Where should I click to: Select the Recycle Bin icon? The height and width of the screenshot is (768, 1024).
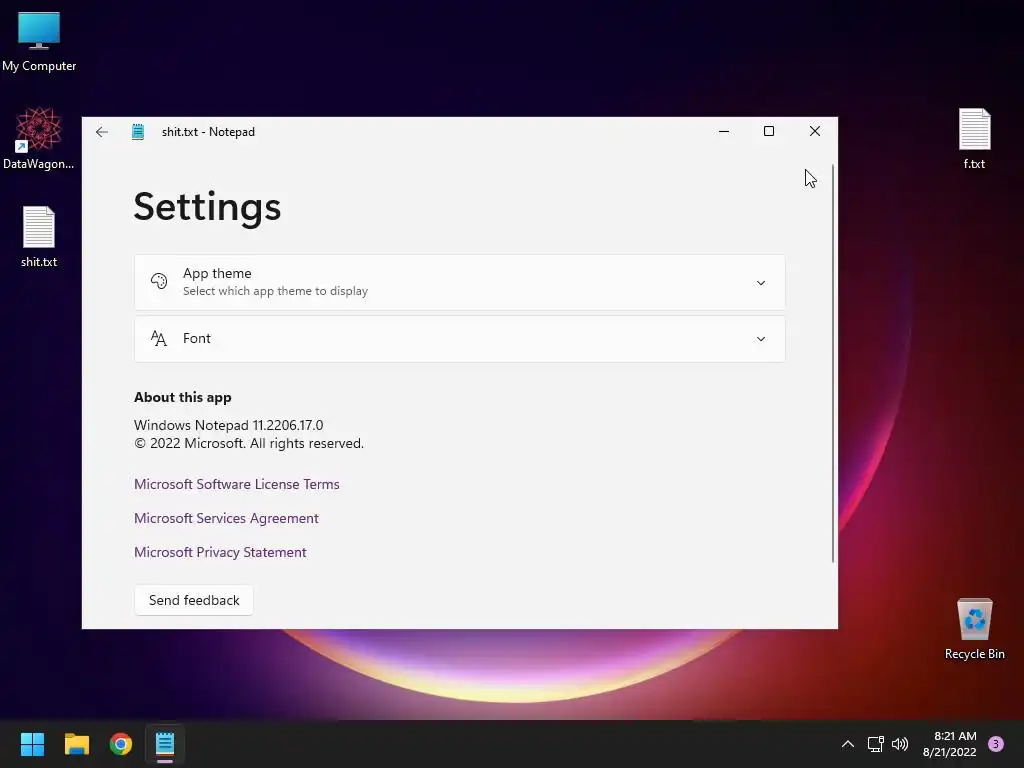[x=974, y=628]
